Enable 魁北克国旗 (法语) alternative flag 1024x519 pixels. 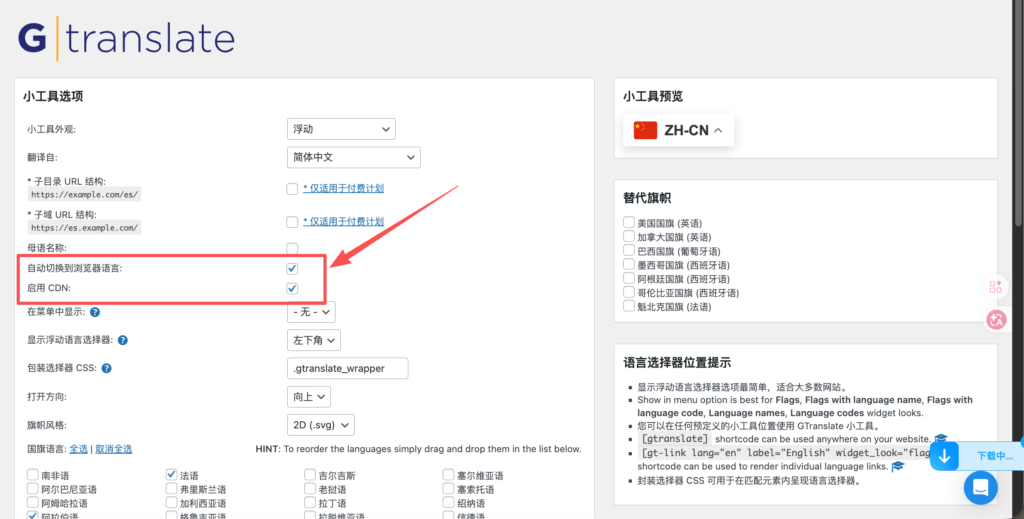point(628,306)
